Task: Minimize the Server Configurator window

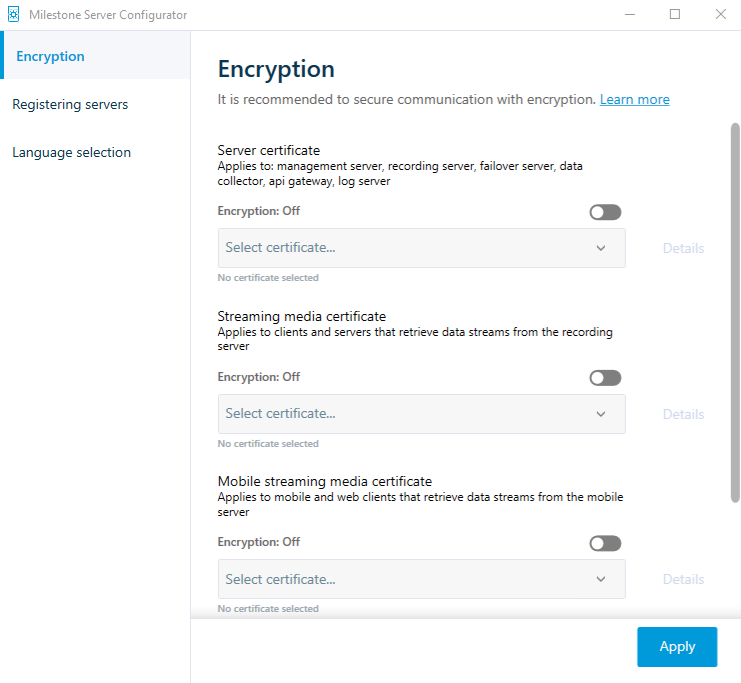Action: (x=630, y=15)
